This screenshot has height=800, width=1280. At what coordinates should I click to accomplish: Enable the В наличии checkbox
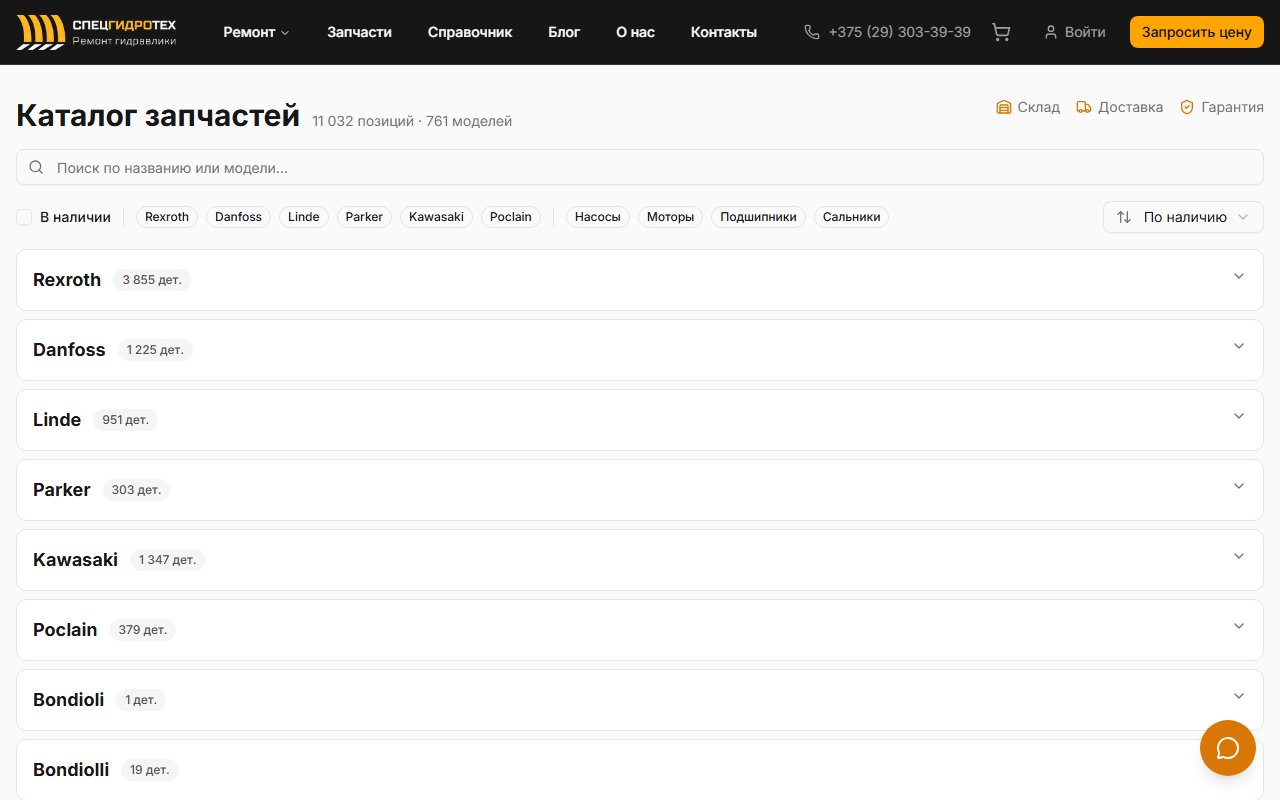click(x=24, y=217)
